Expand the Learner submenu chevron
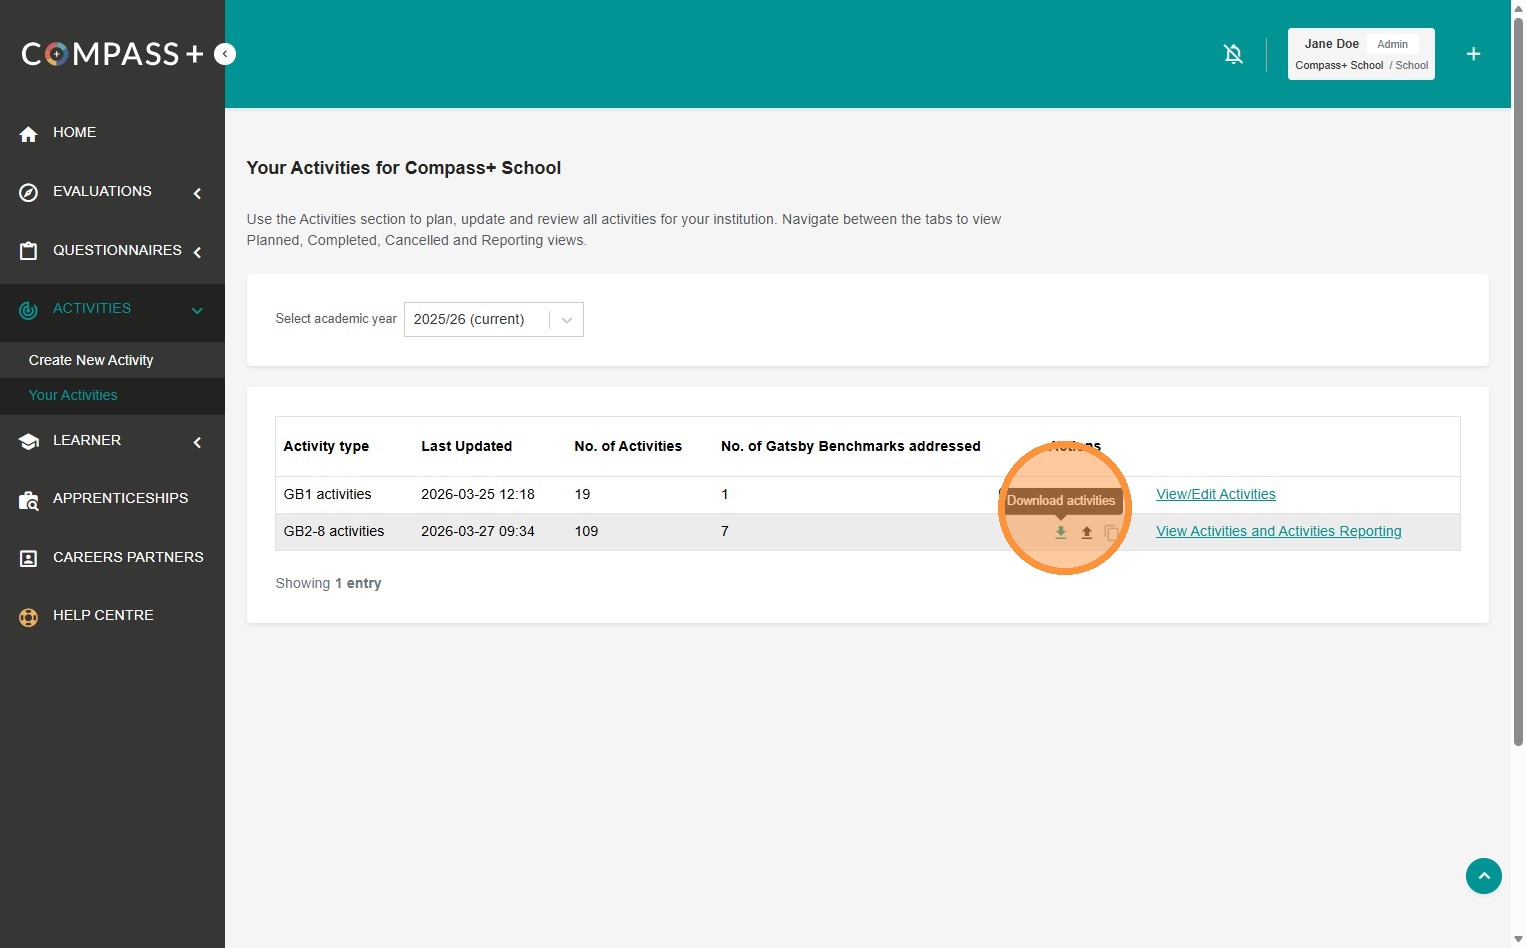The height and width of the screenshot is (948, 1526). pos(197,442)
